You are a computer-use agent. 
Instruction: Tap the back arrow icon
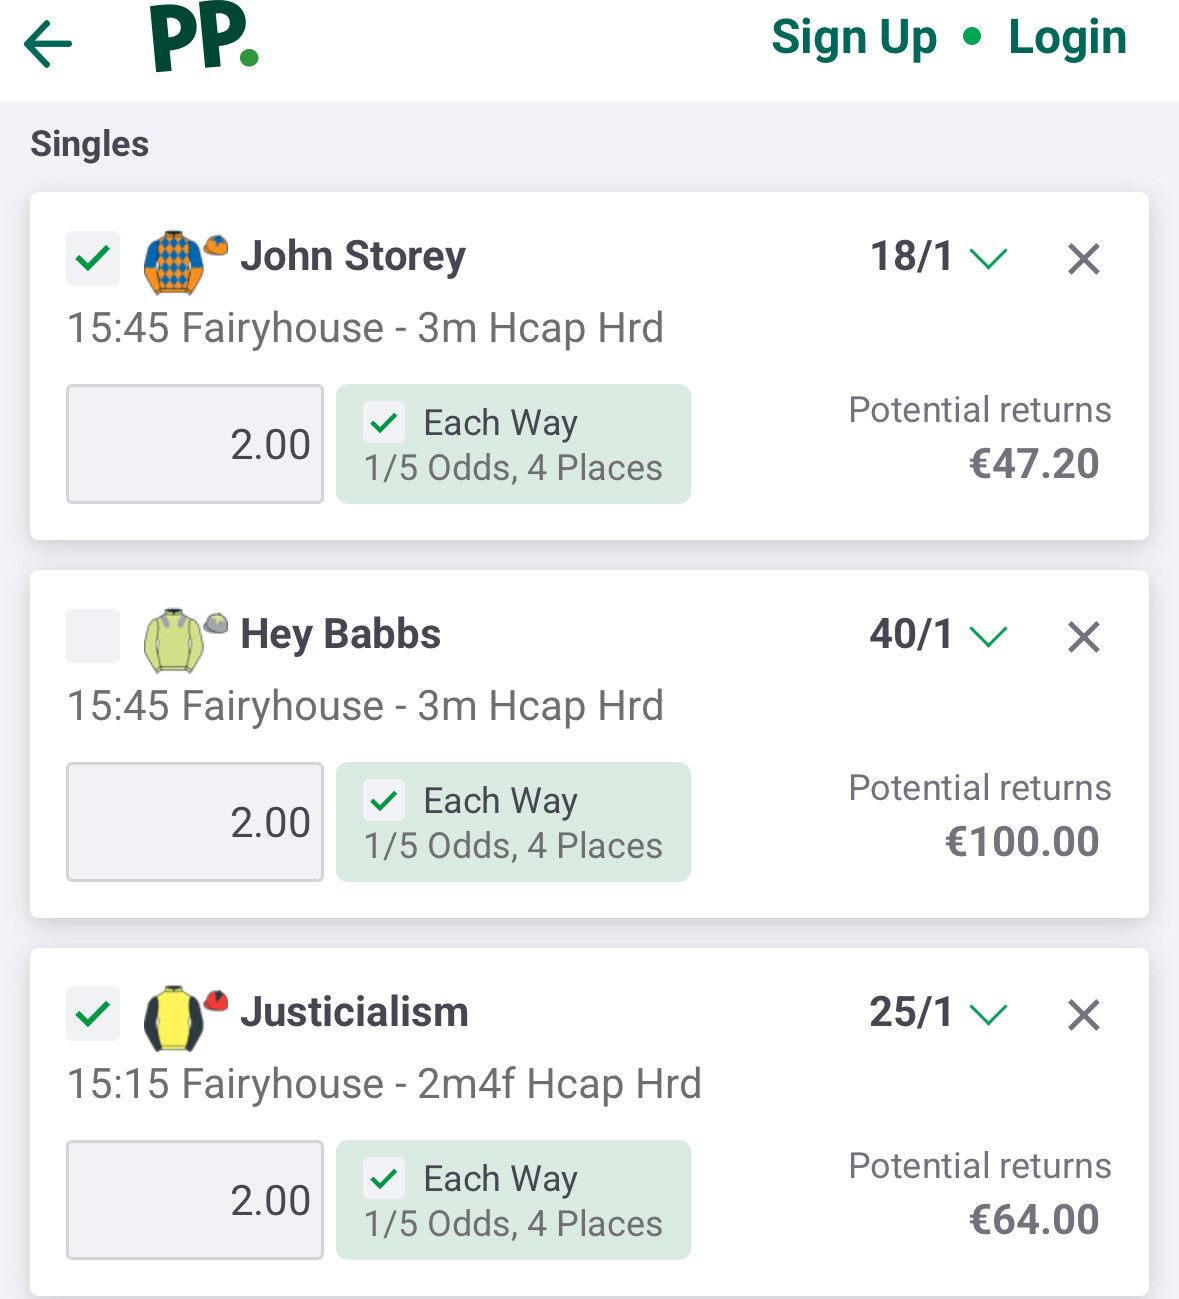point(48,44)
